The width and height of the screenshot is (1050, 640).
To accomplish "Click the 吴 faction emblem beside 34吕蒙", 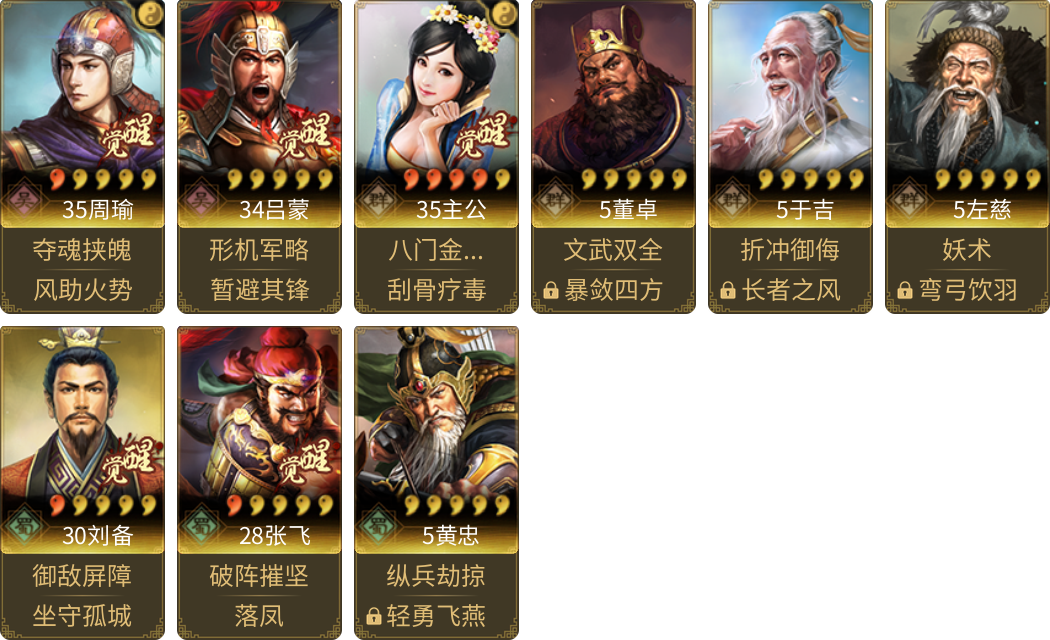I will [201, 198].
